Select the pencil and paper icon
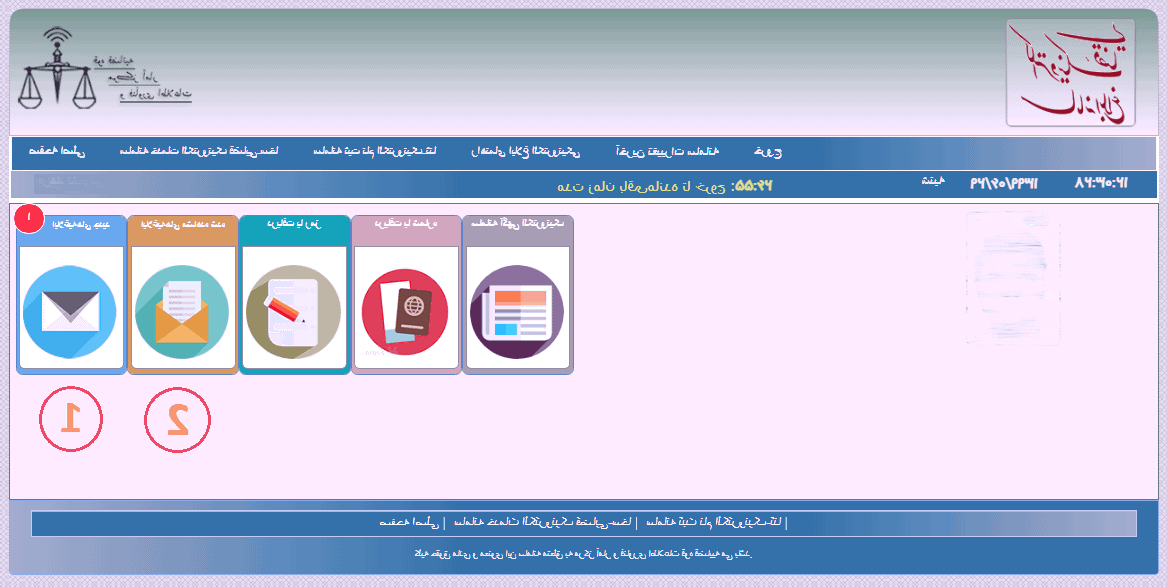This screenshot has width=1167, height=587. tap(294, 307)
